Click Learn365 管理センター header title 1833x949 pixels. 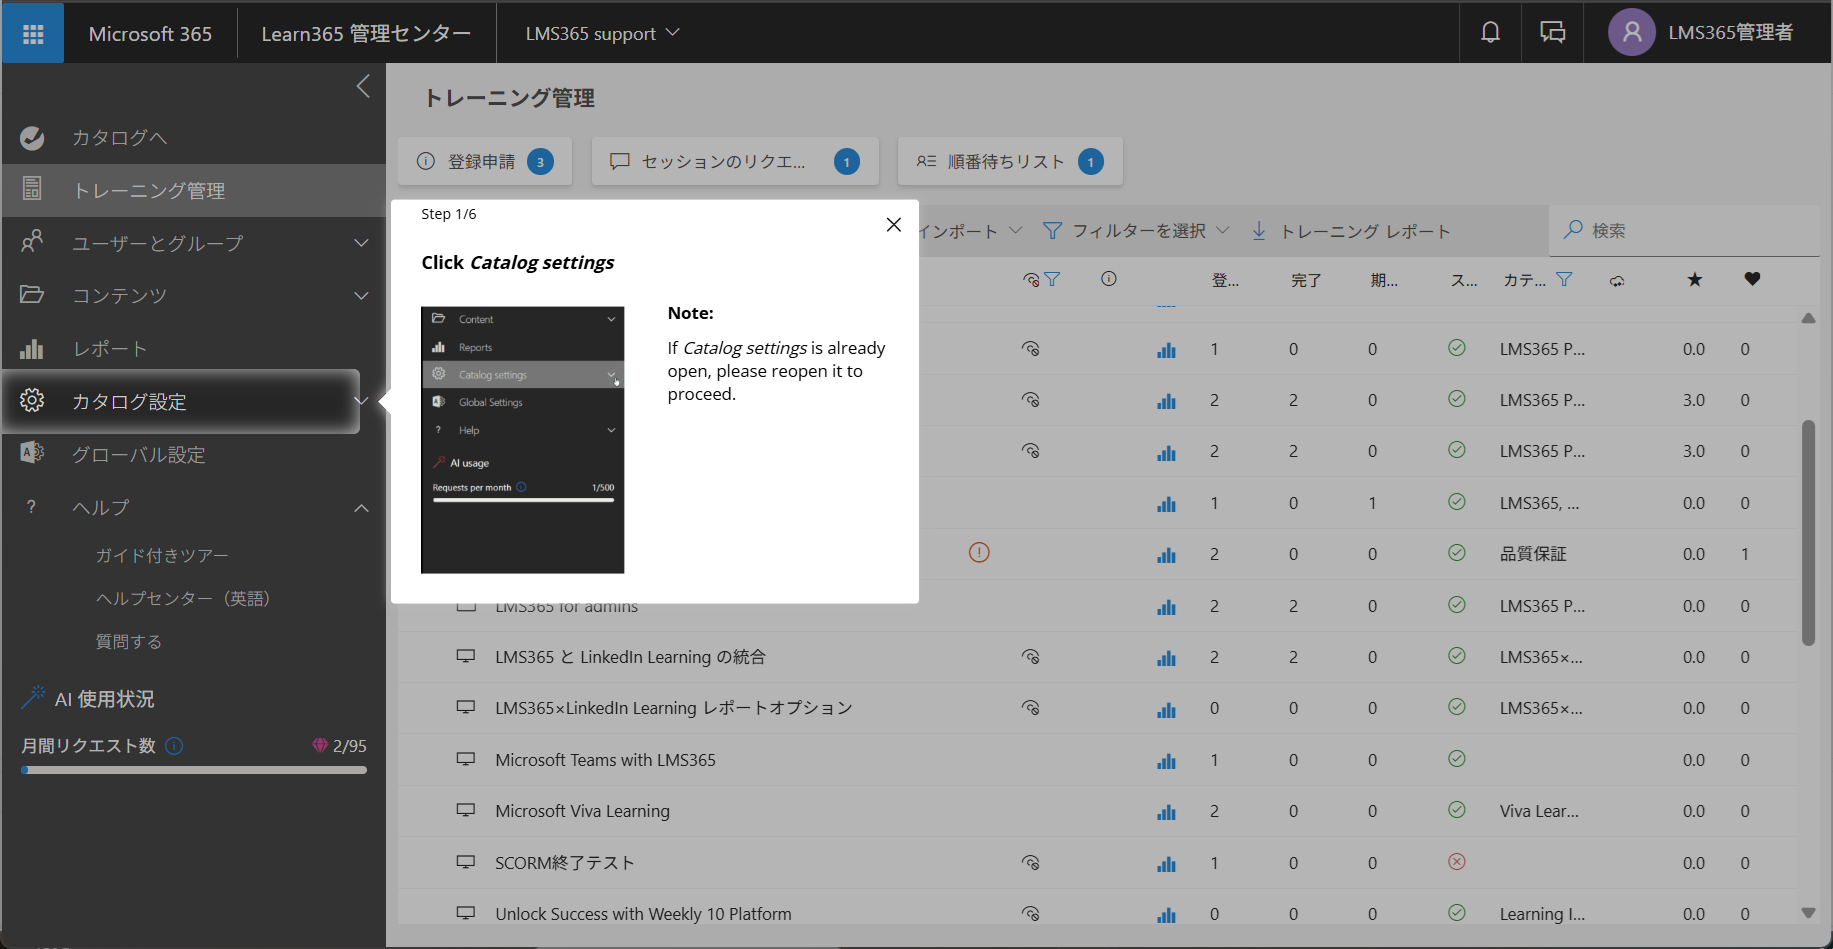pyautogui.click(x=366, y=34)
